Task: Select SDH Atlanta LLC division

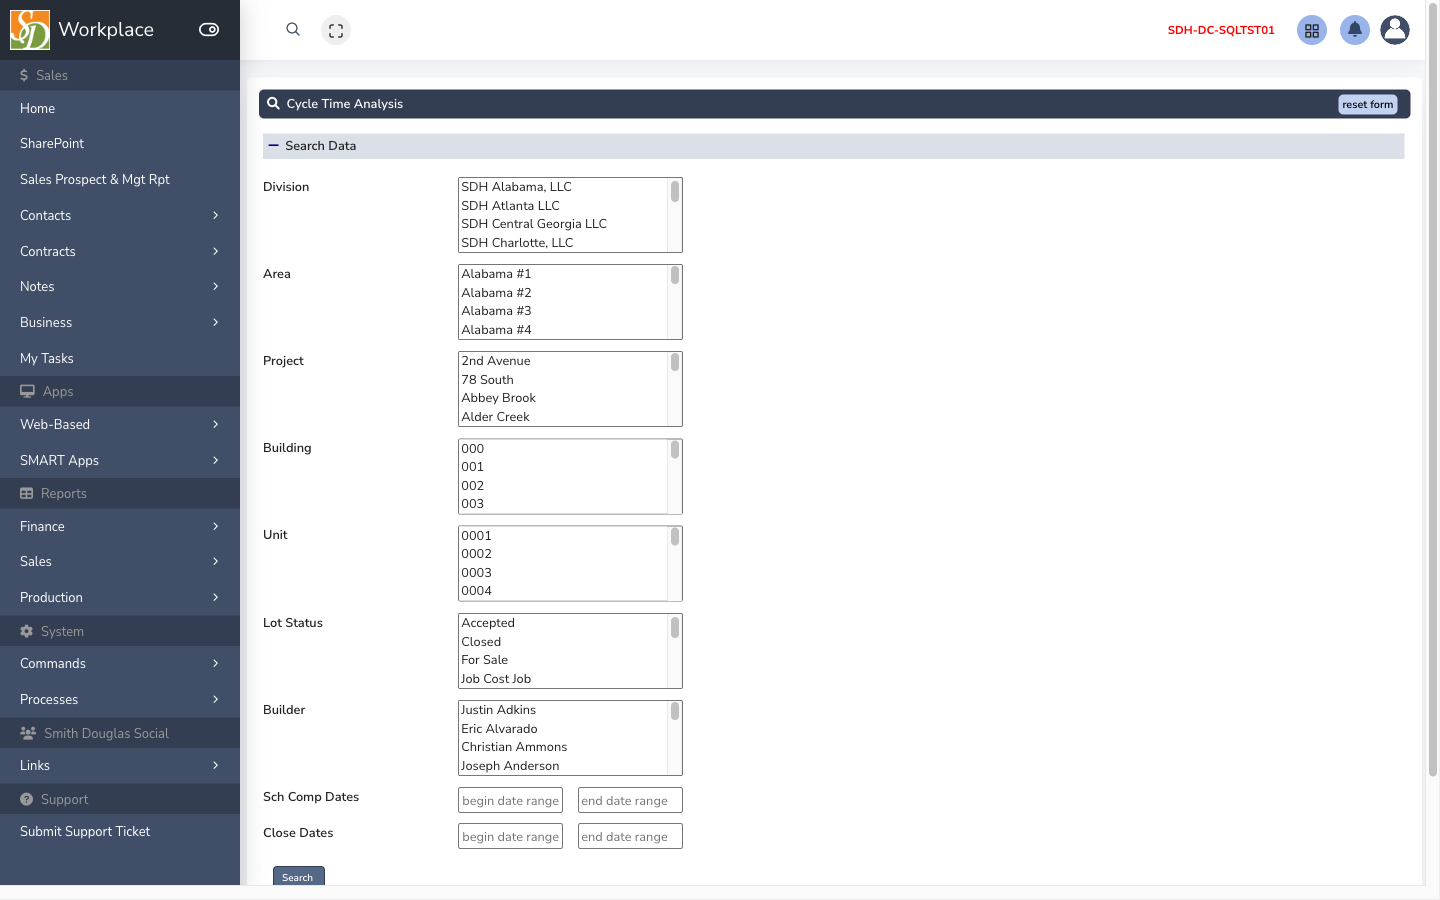Action: click(x=563, y=206)
